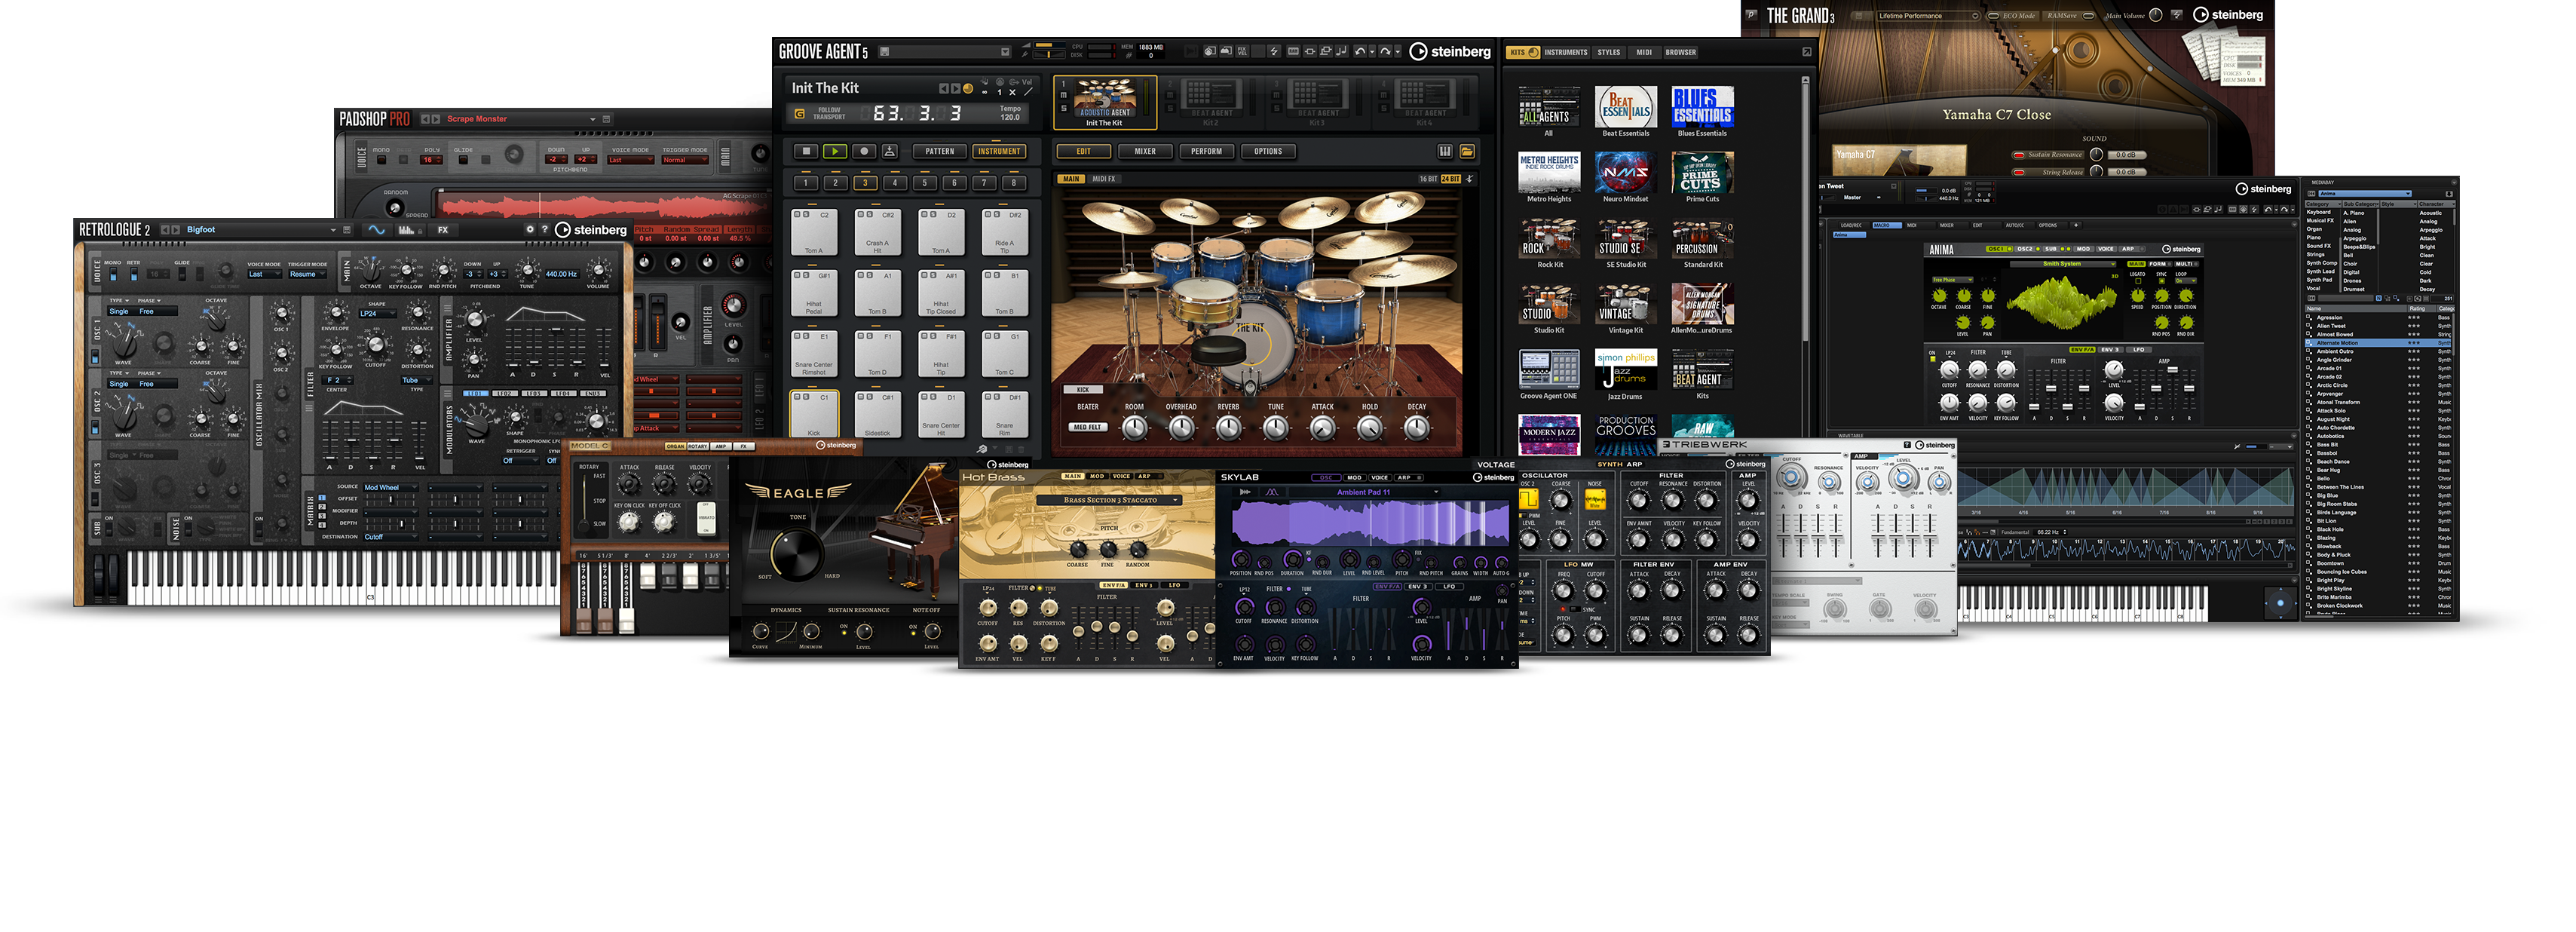Click the record button in Groove Agent
The width and height of the screenshot is (2576, 932).
[864, 151]
